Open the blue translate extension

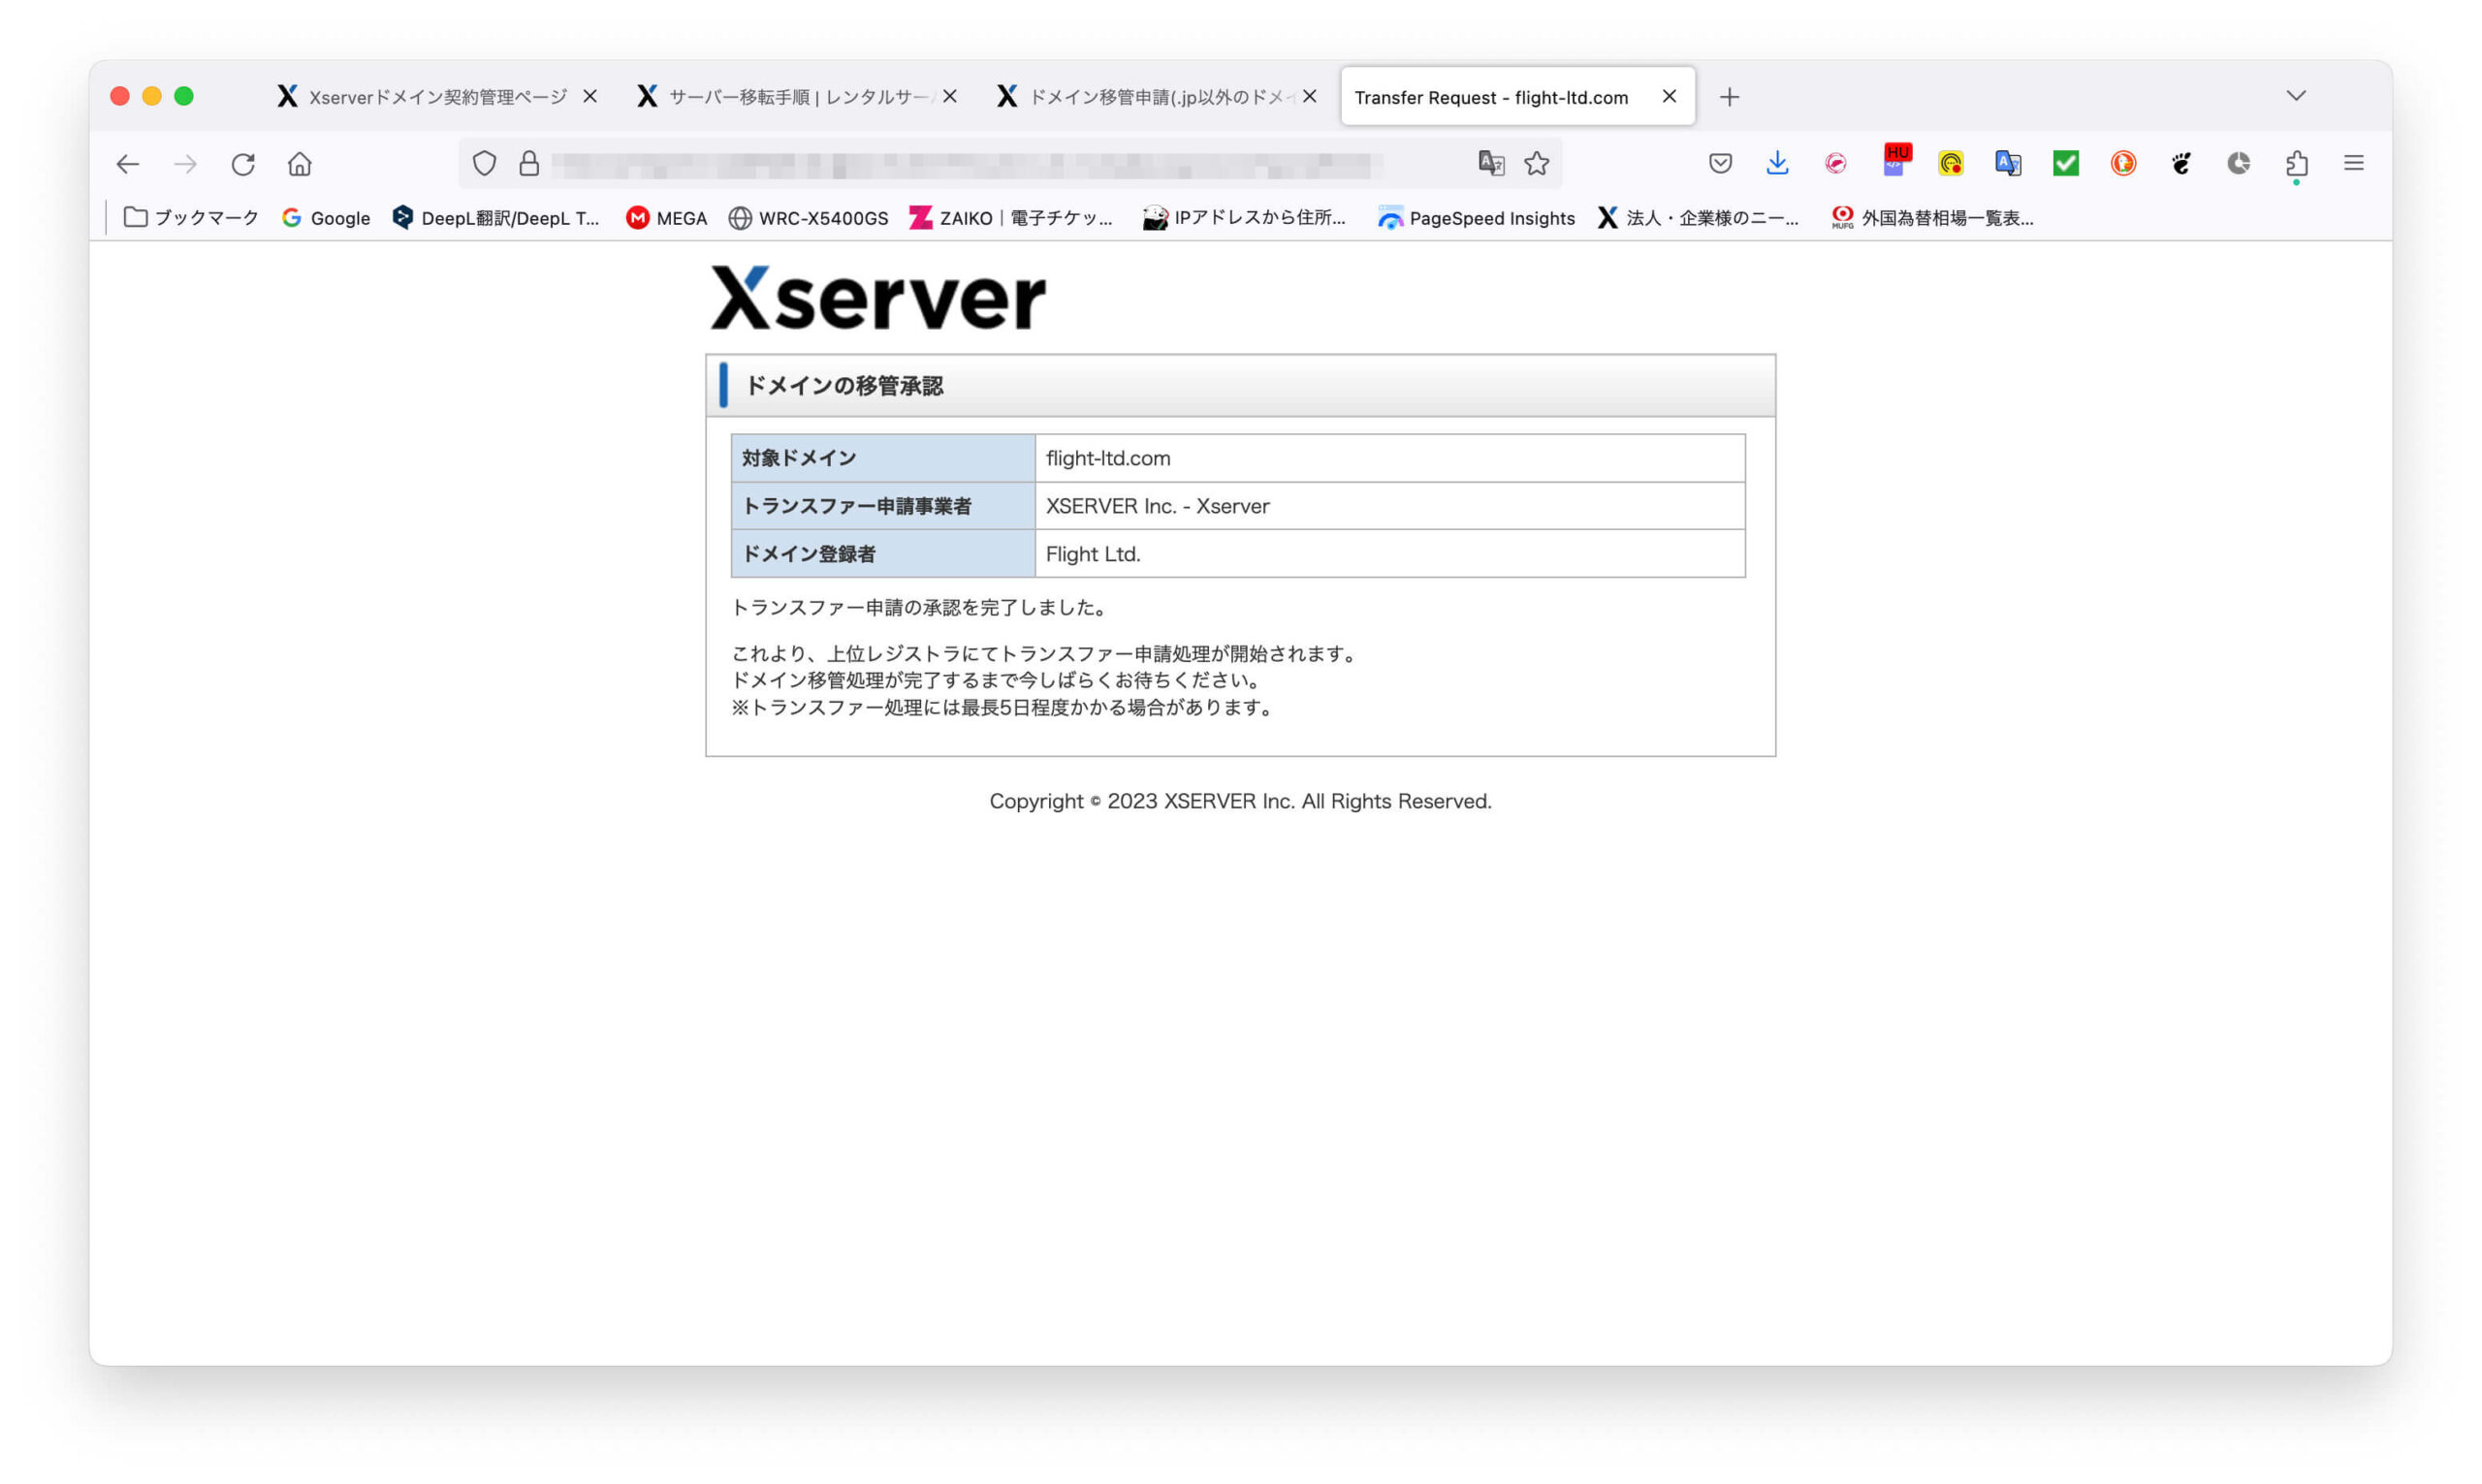pyautogui.click(x=2008, y=163)
